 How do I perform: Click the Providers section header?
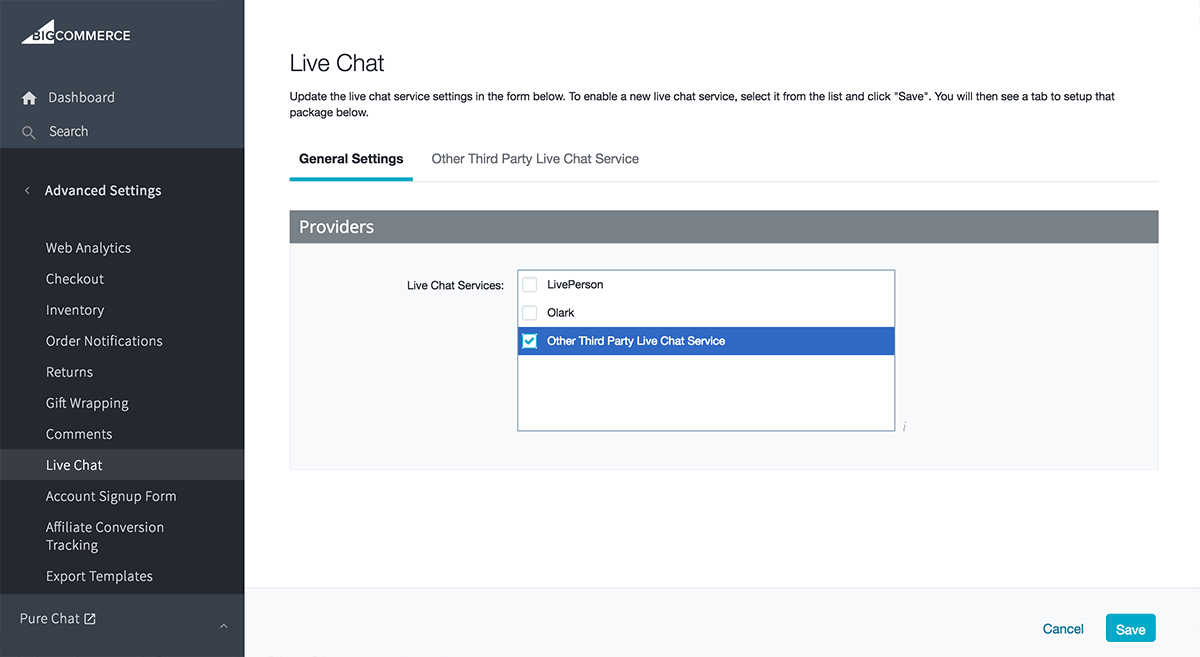click(x=724, y=227)
